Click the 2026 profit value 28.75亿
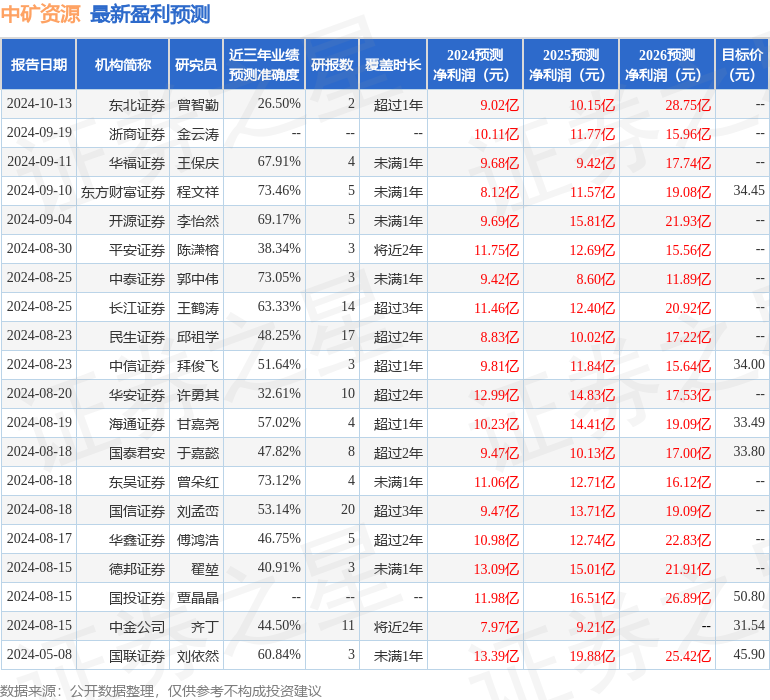 pos(688,105)
